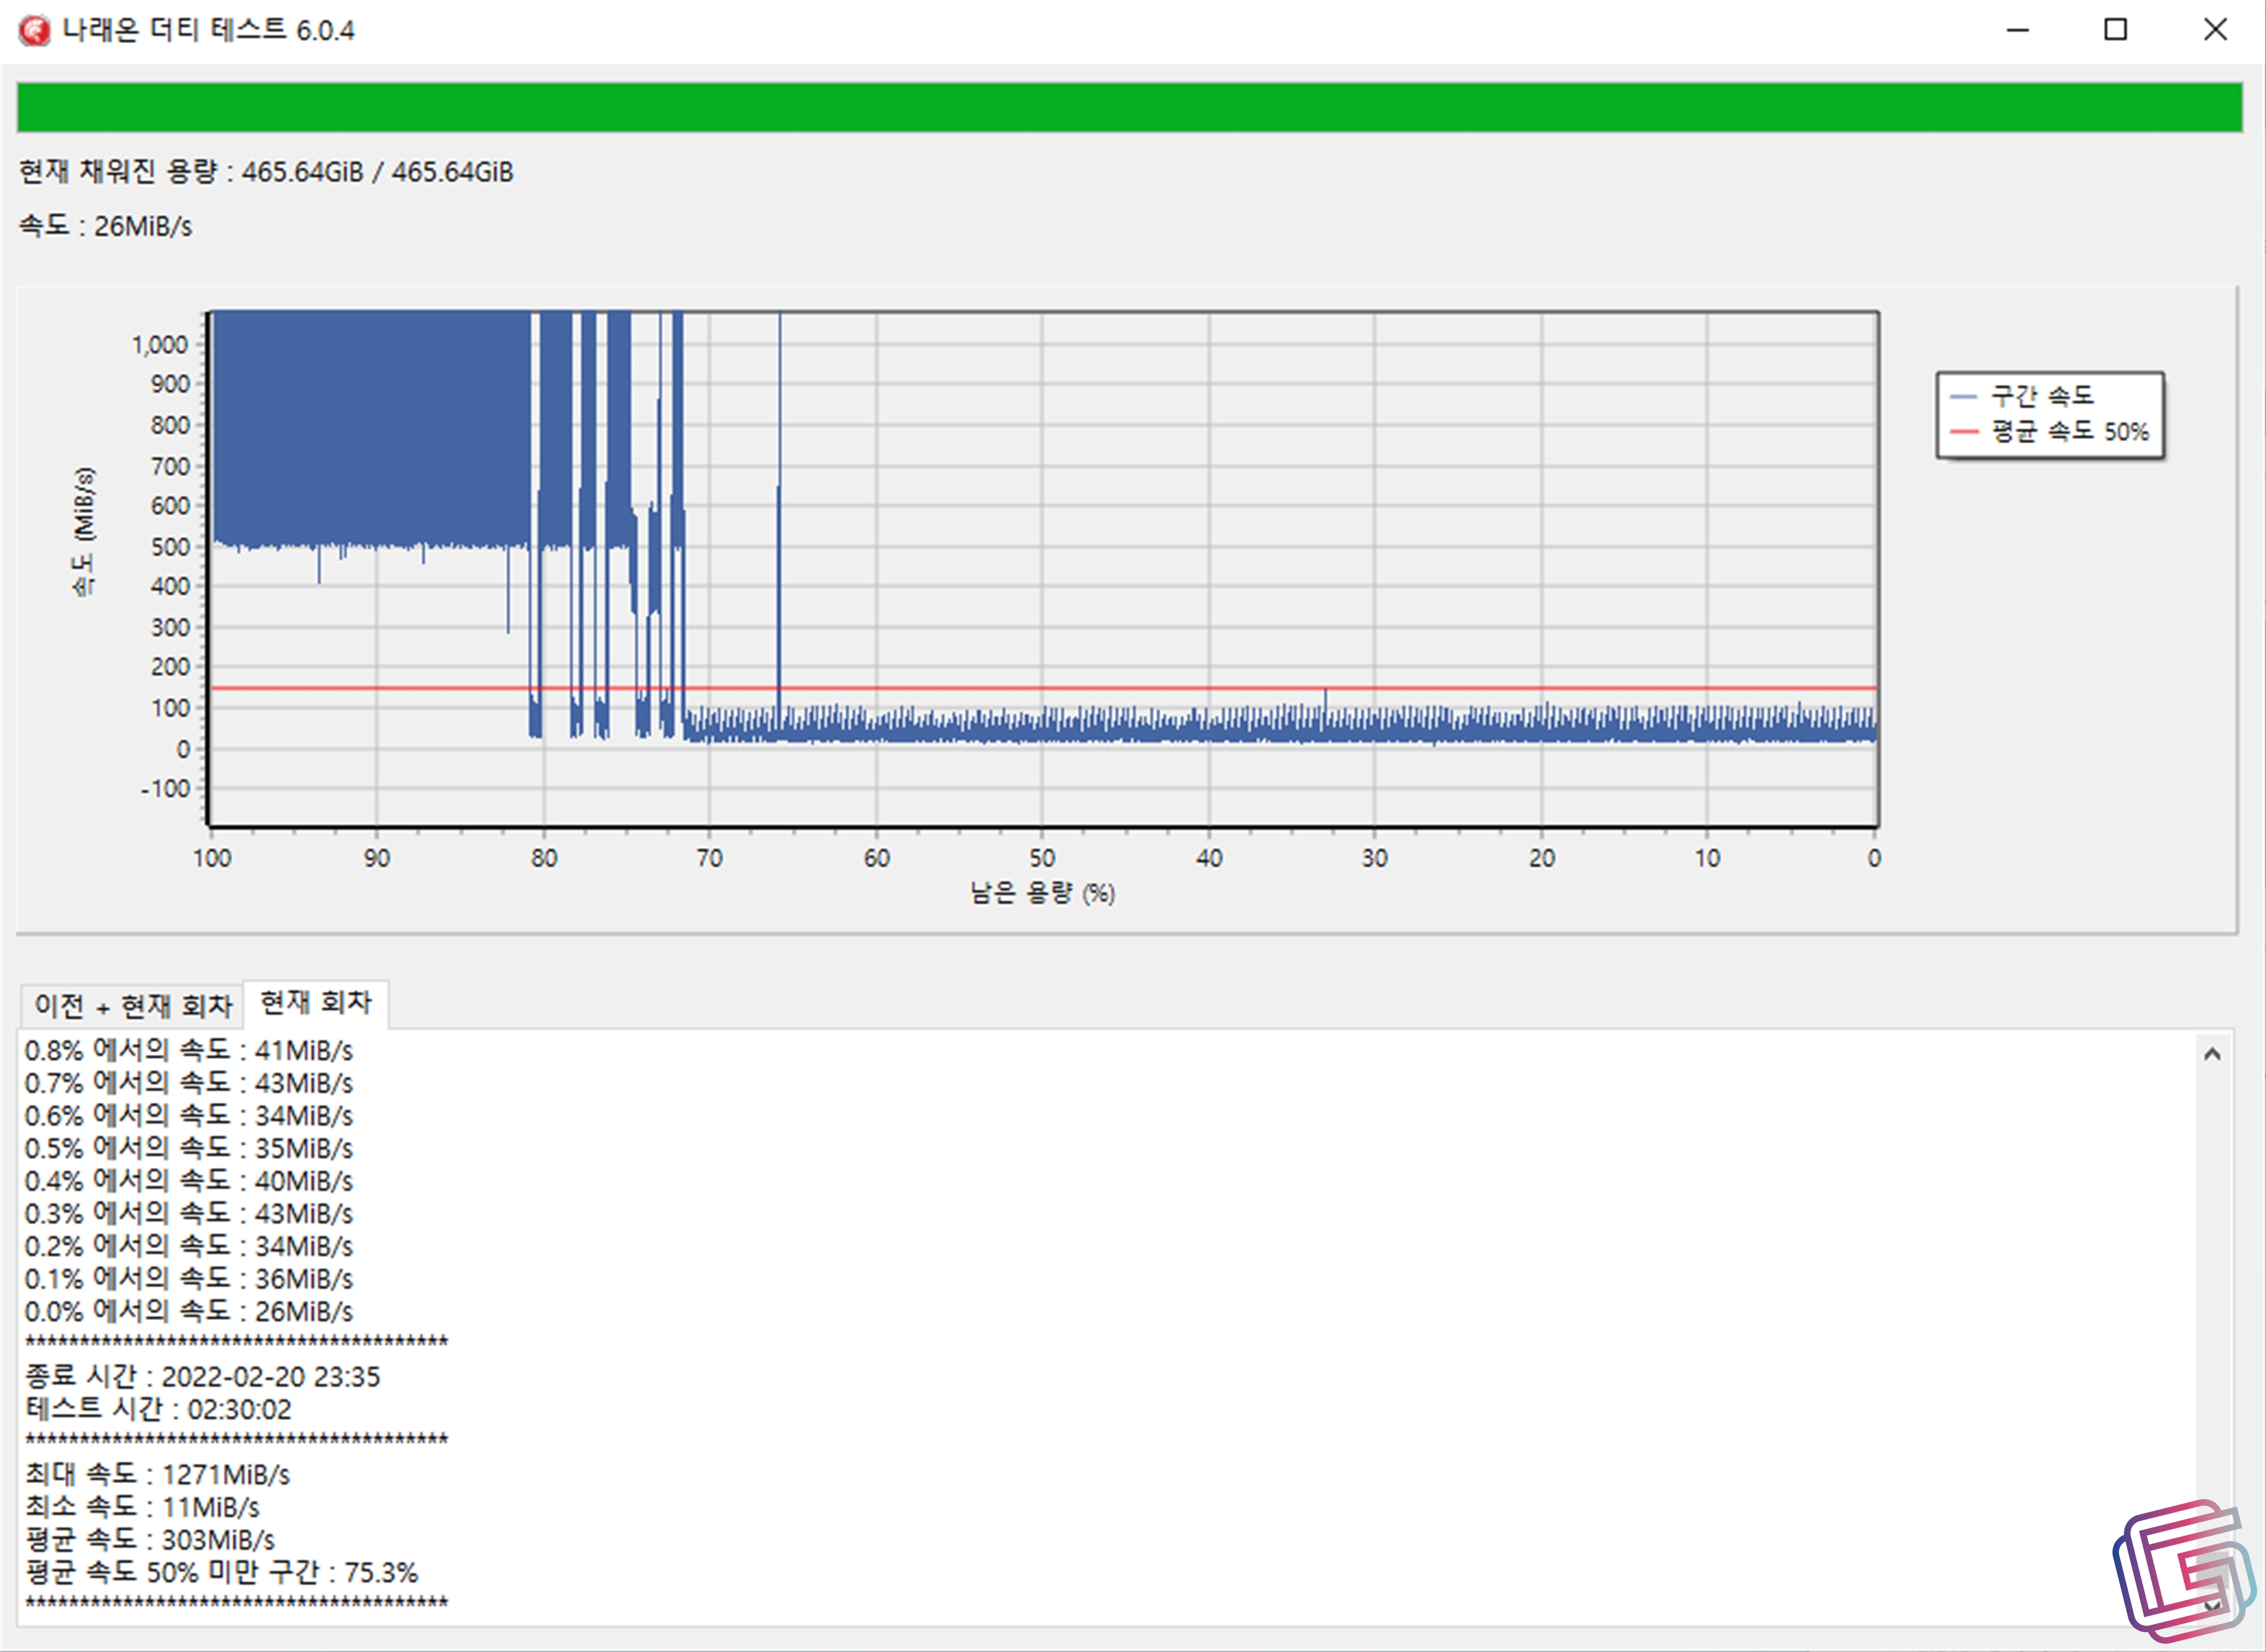Screen dimensions: 2266x1652
Task: Click the 남은 용량 (%) axis title
Action: [1042, 893]
